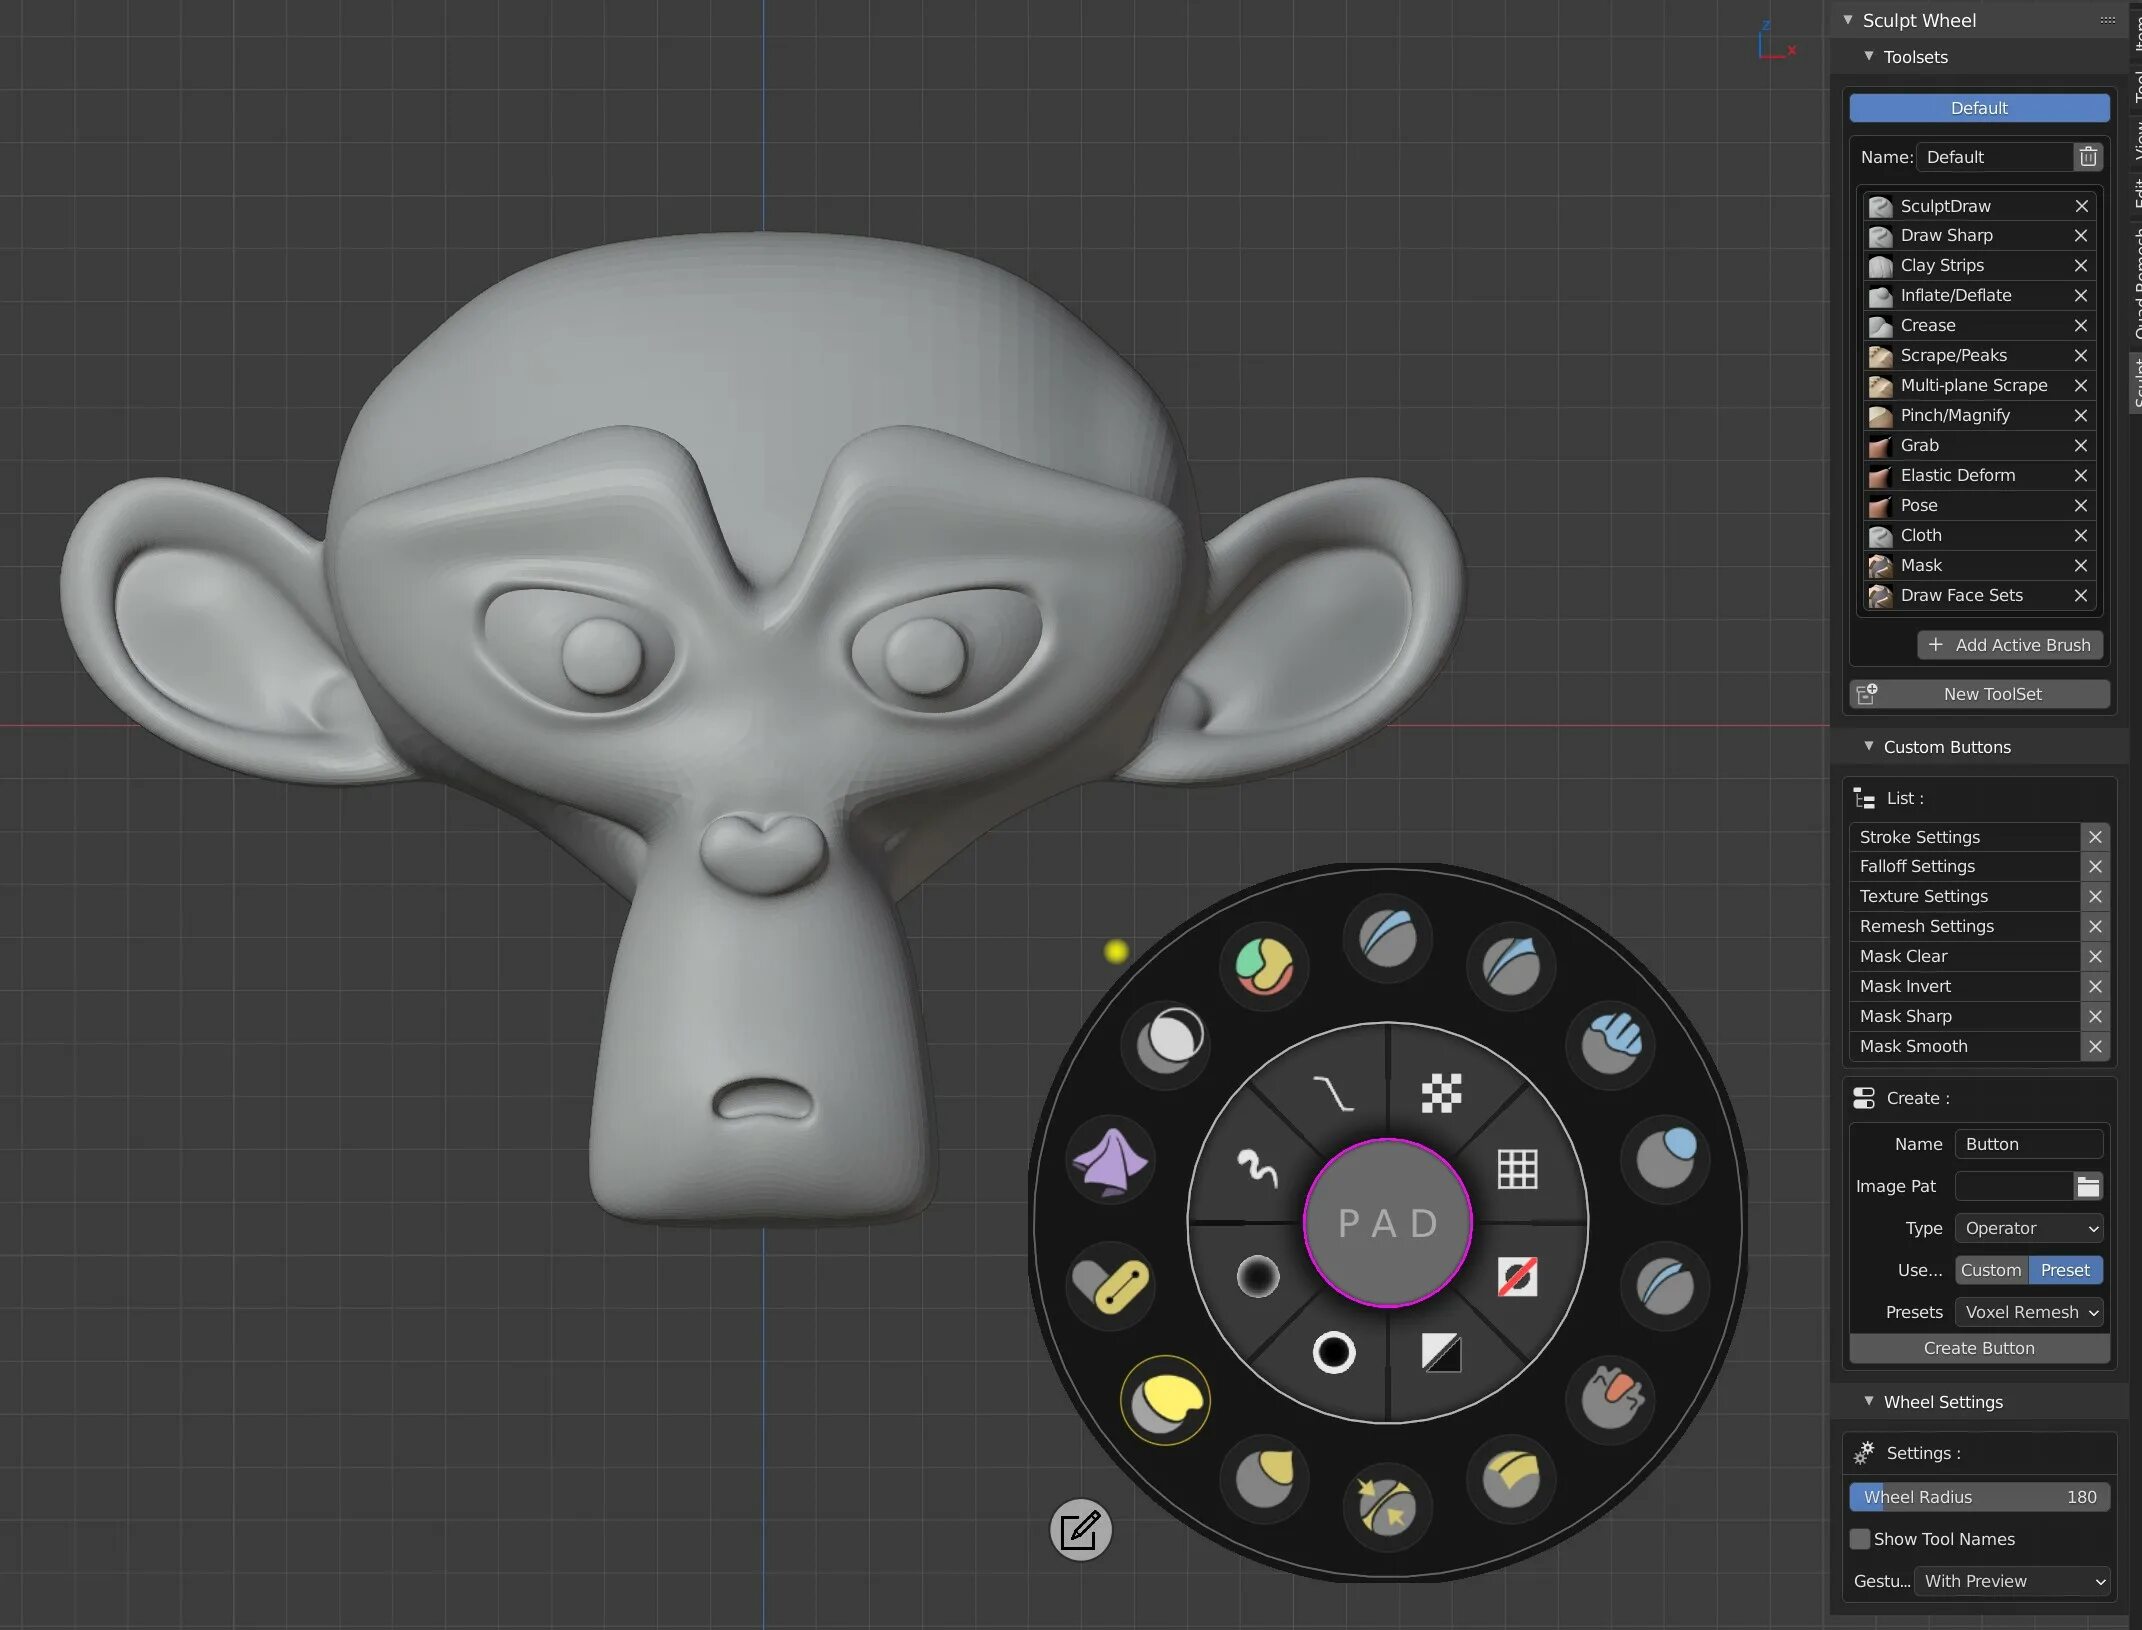Click the falloff curve icon in wheel

pos(1333,1093)
